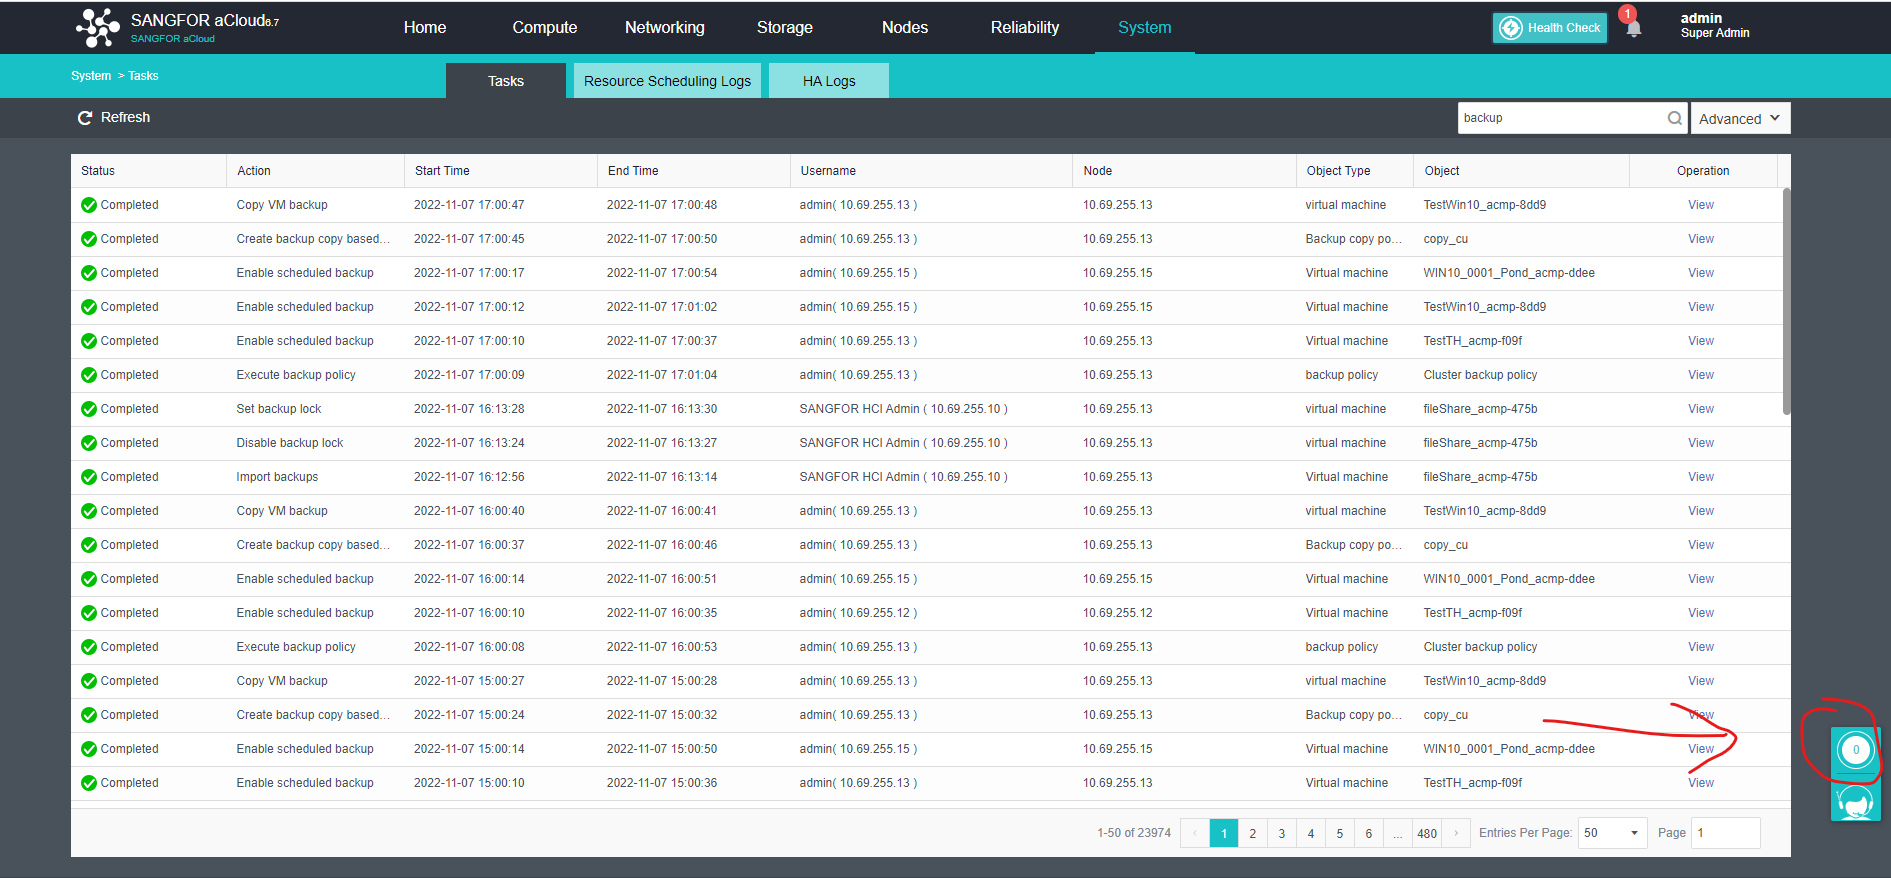This screenshot has width=1891, height=878.
Task: Select Cluster backup policy object at 17:00:09
Action: pyautogui.click(x=1480, y=375)
